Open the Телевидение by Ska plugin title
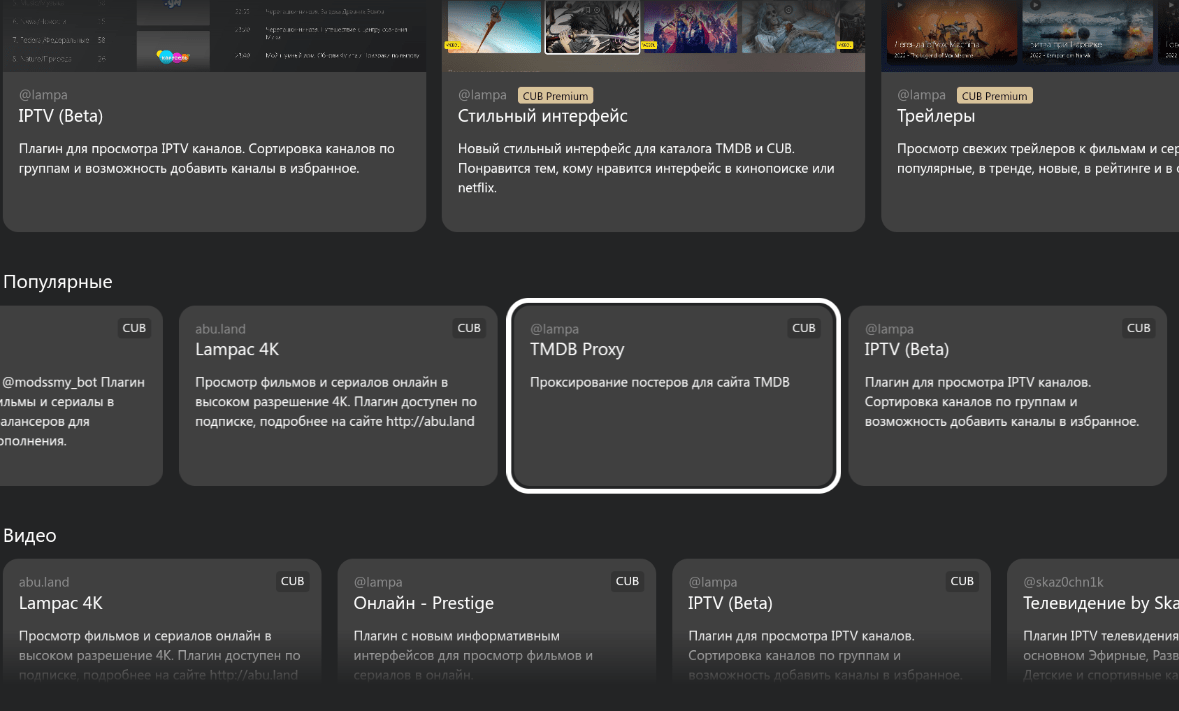 pyautogui.click(x=1101, y=603)
